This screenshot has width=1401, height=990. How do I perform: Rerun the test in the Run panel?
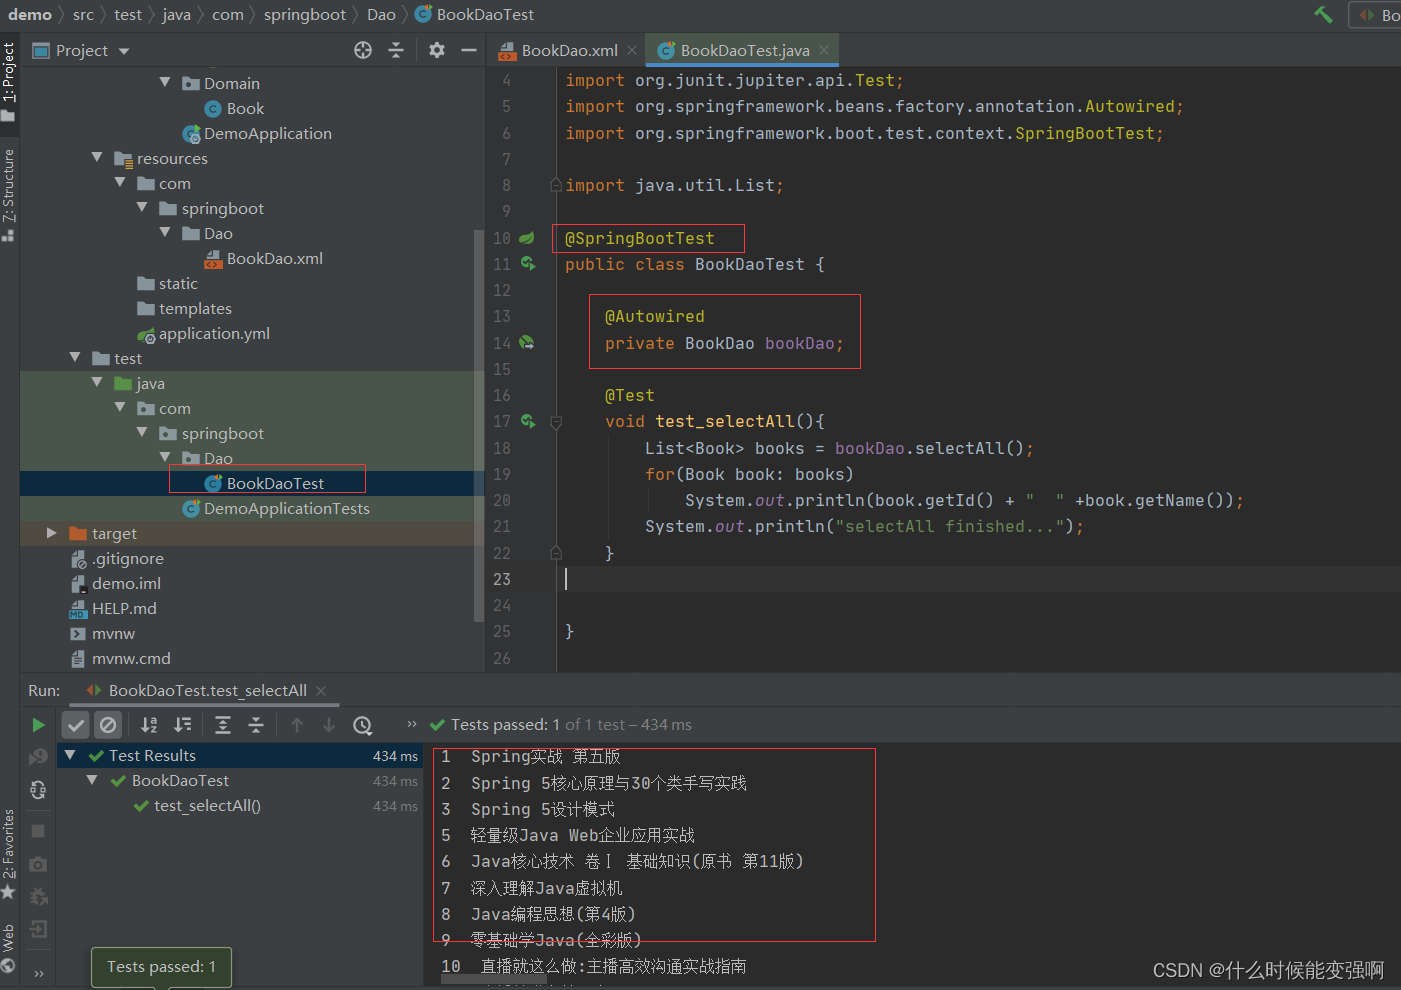40,725
